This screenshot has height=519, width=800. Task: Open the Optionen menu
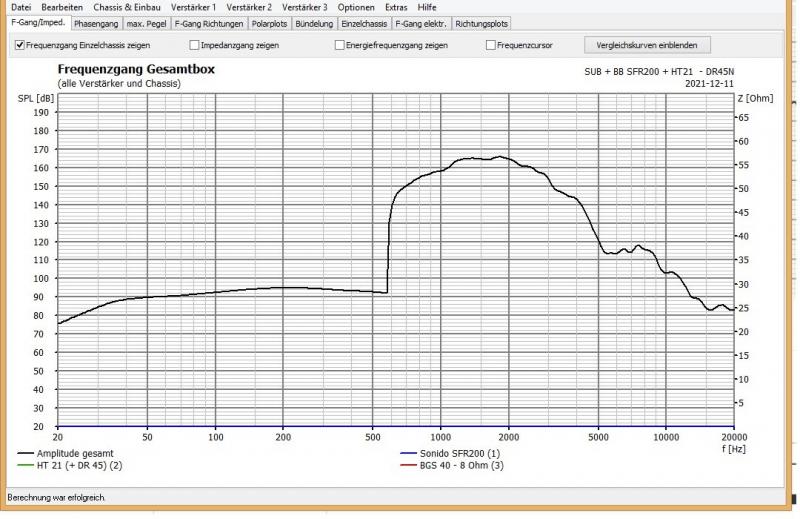[356, 7]
